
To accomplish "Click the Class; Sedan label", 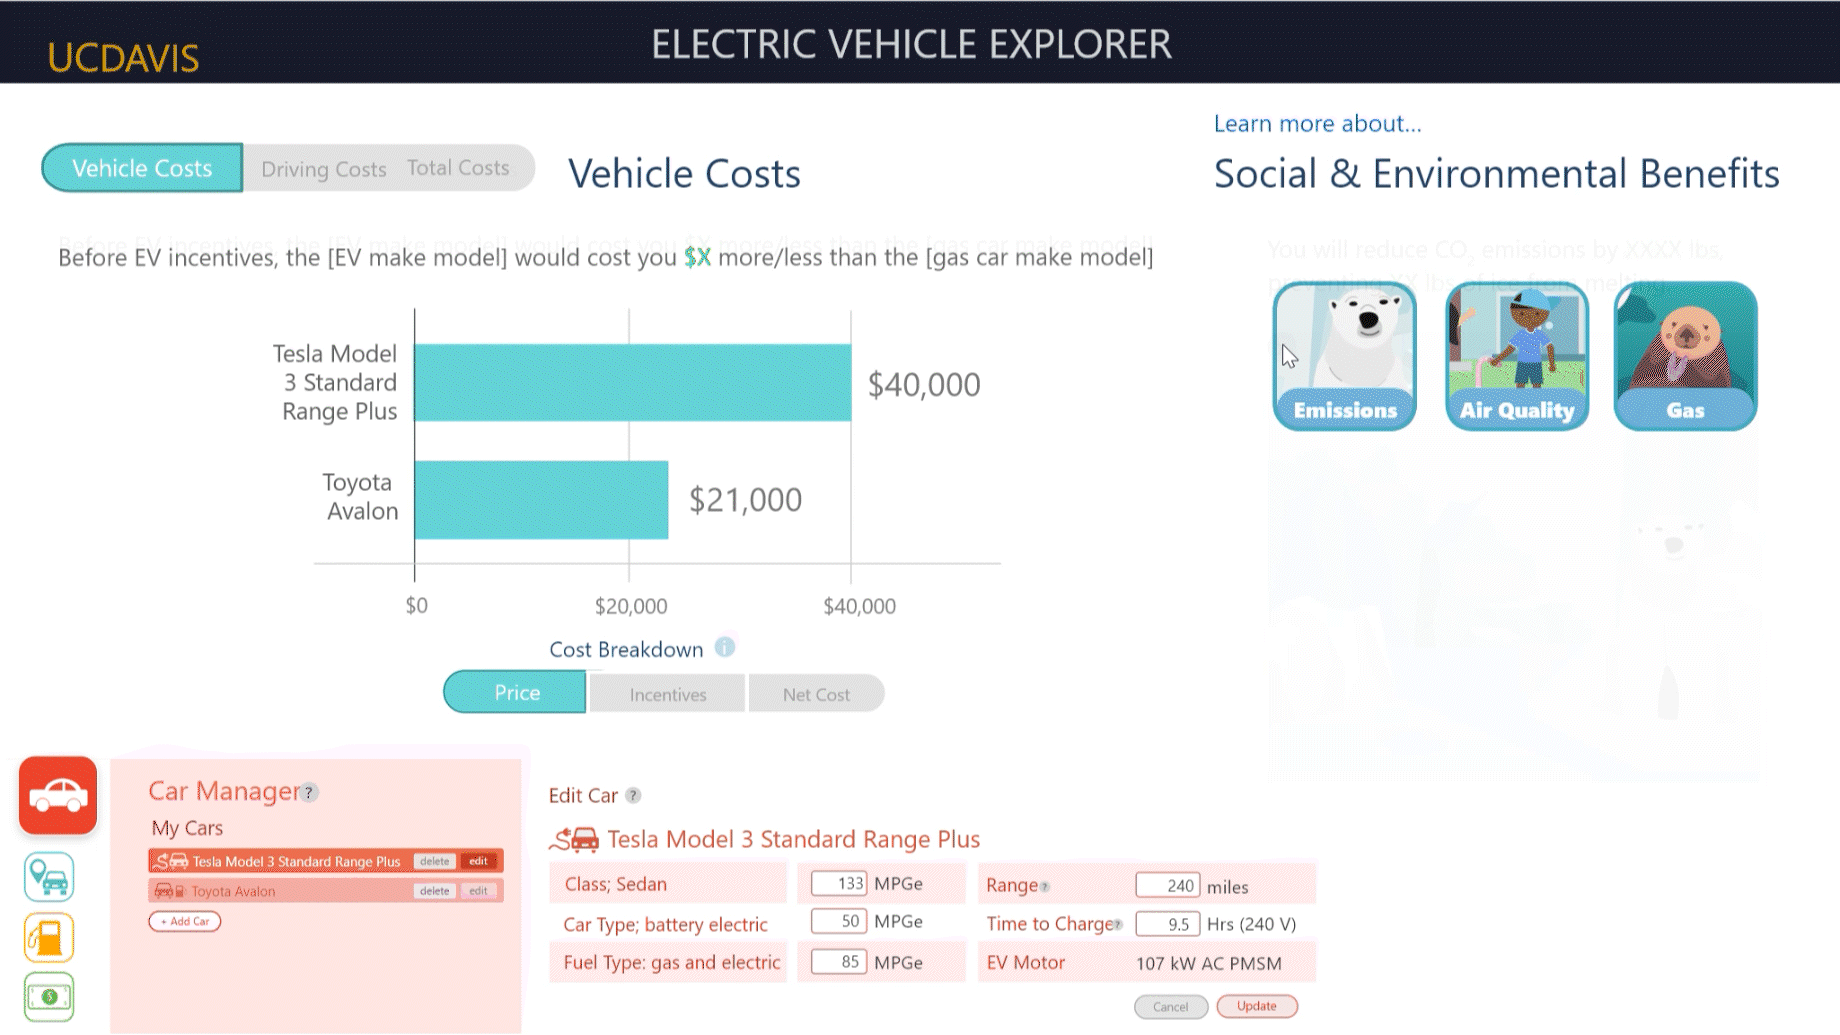I will click(x=615, y=885).
